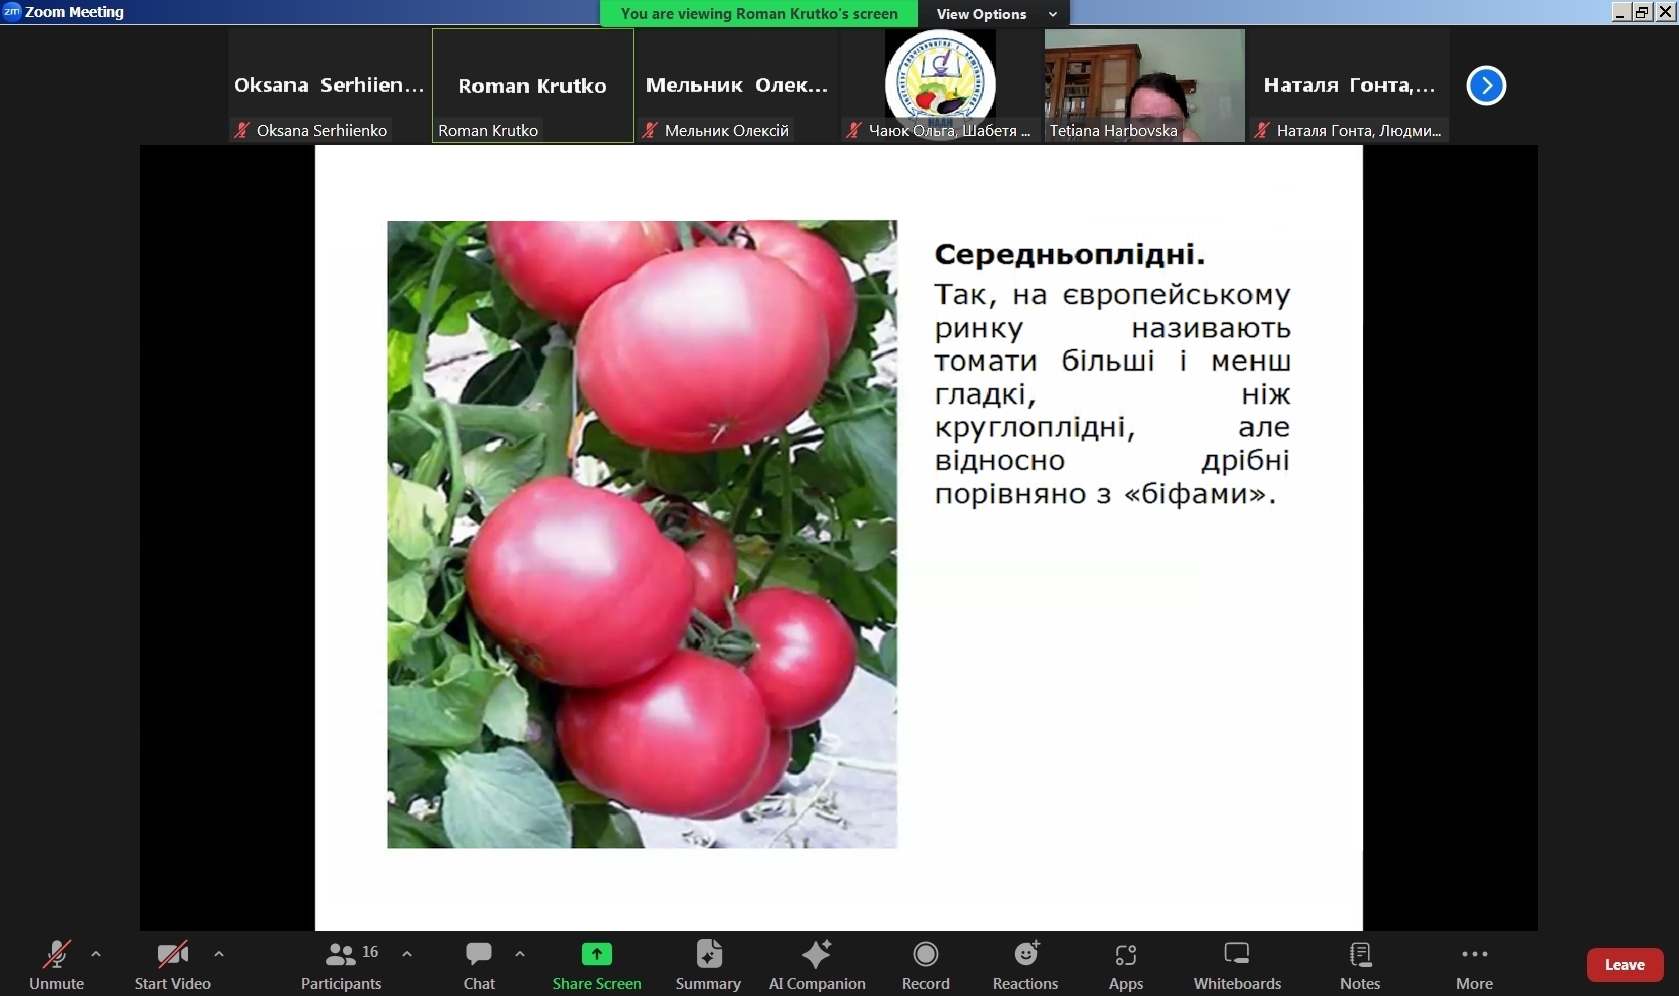Click the 'You are viewing Roman Krutko's screen' banner

759,14
